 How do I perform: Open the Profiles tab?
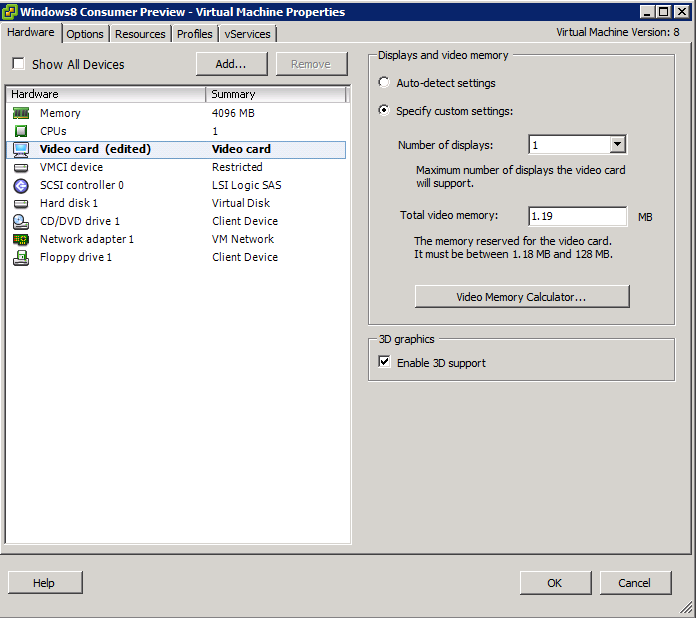(195, 34)
